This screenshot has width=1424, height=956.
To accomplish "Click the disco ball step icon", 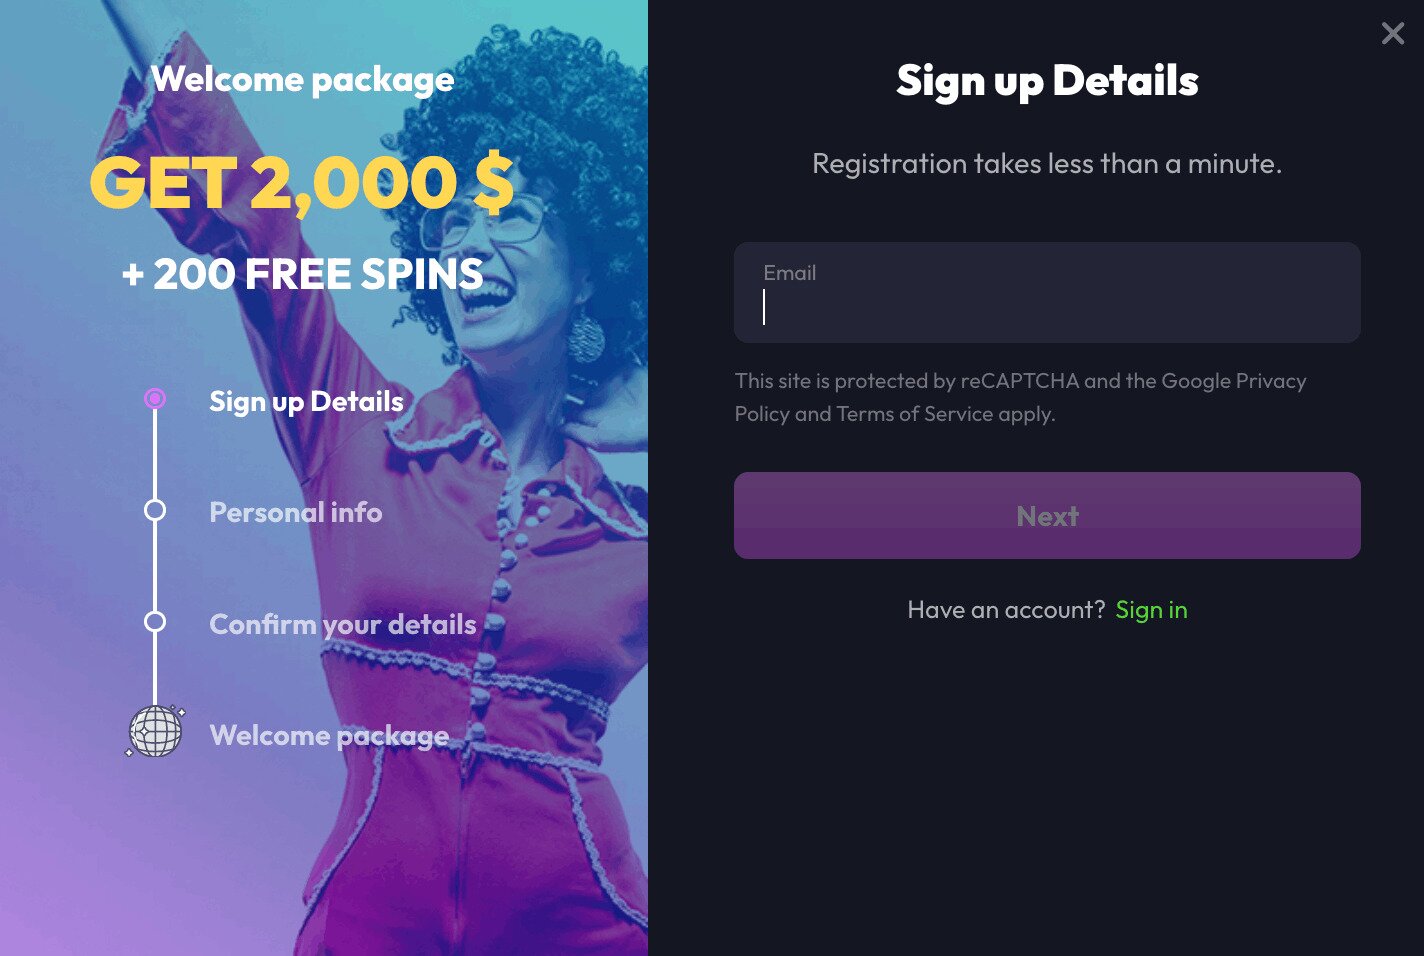I will pyautogui.click(x=155, y=732).
